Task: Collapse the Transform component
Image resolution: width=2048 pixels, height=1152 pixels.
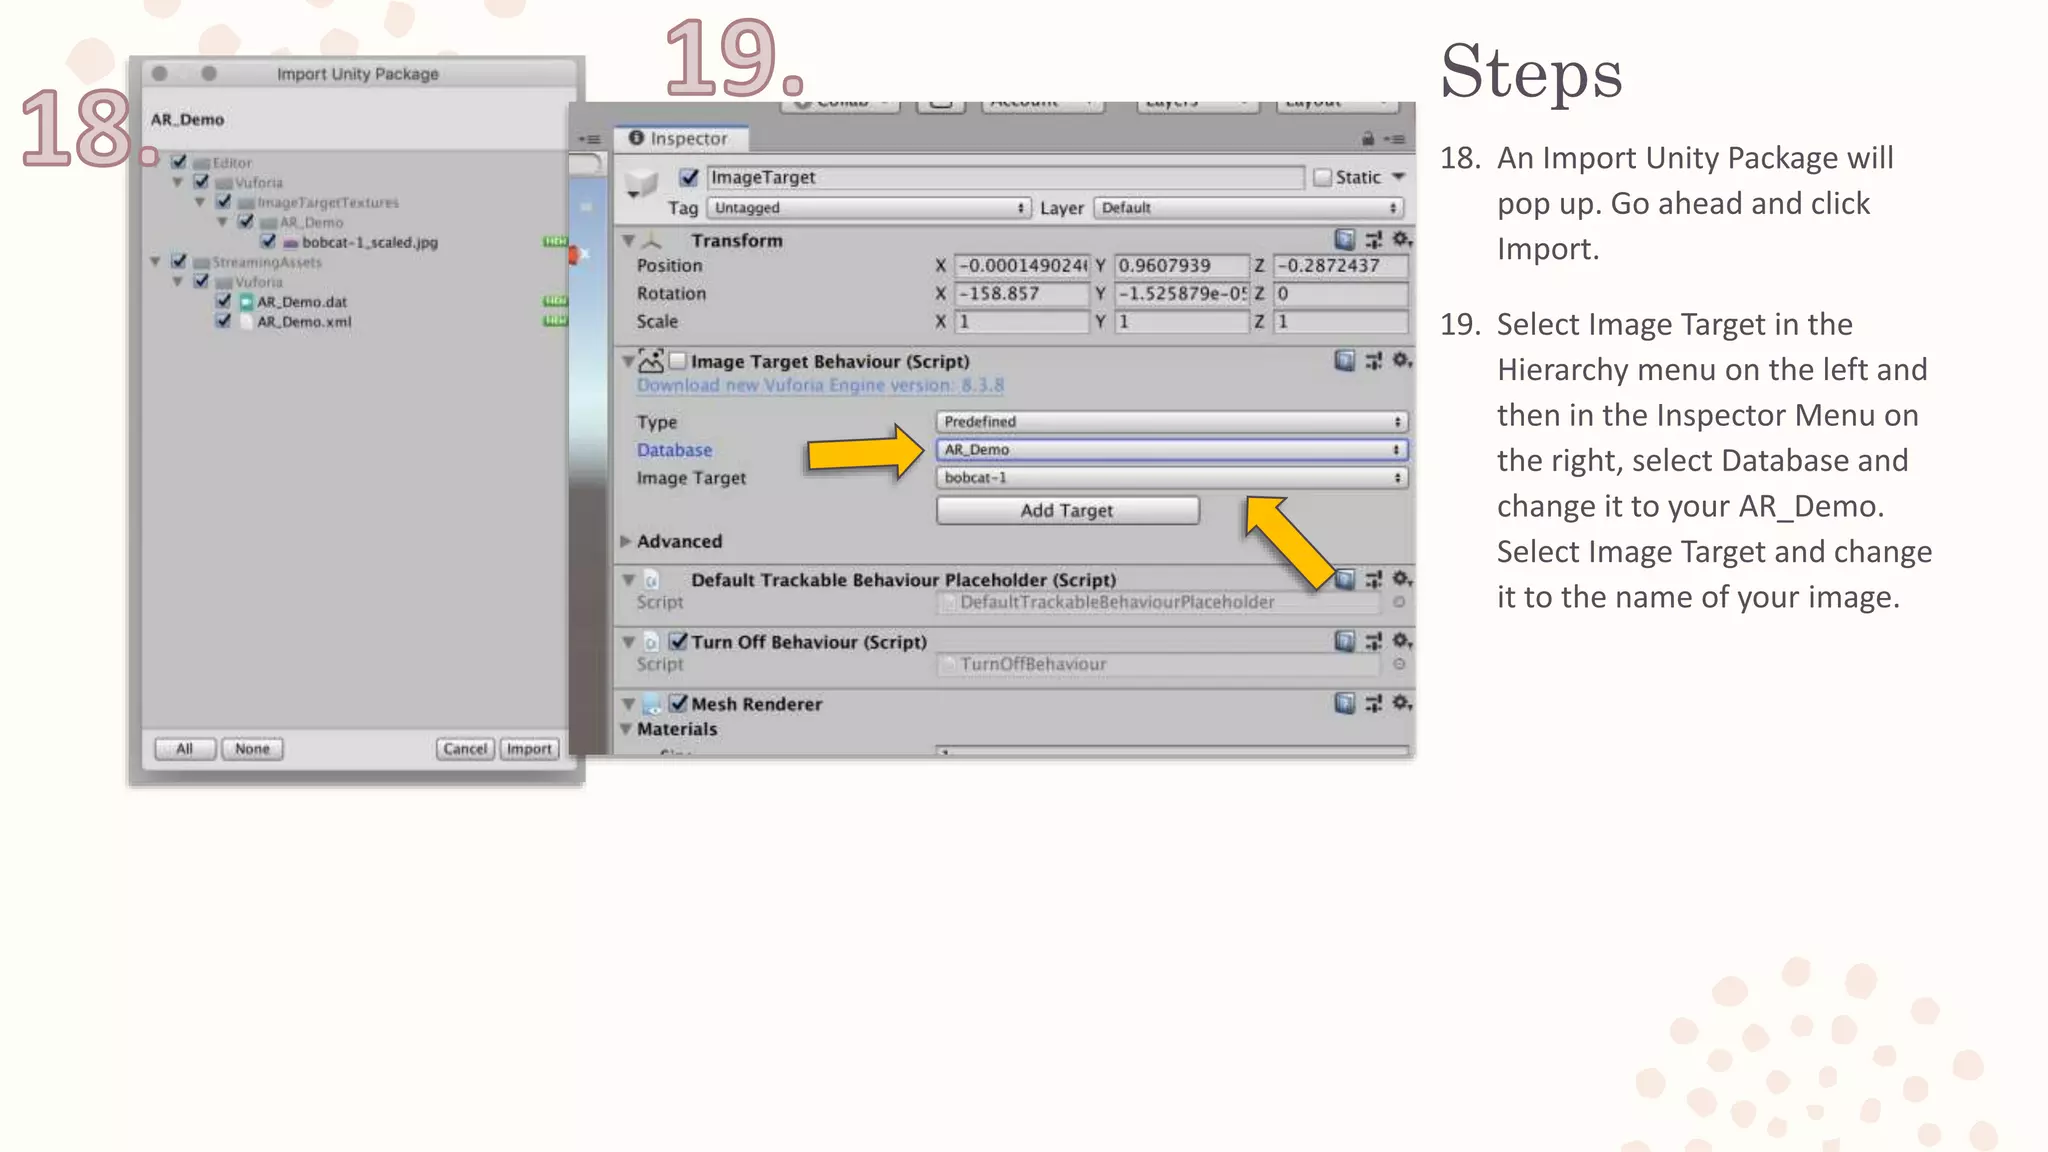Action: click(x=628, y=241)
